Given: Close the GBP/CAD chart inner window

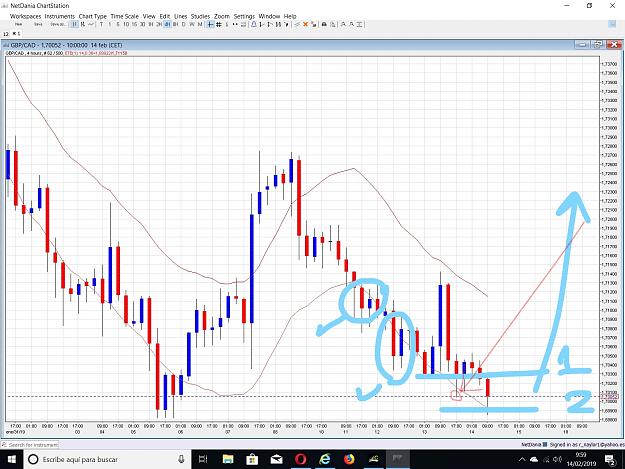Looking at the screenshot, I should pyautogui.click(x=614, y=45).
